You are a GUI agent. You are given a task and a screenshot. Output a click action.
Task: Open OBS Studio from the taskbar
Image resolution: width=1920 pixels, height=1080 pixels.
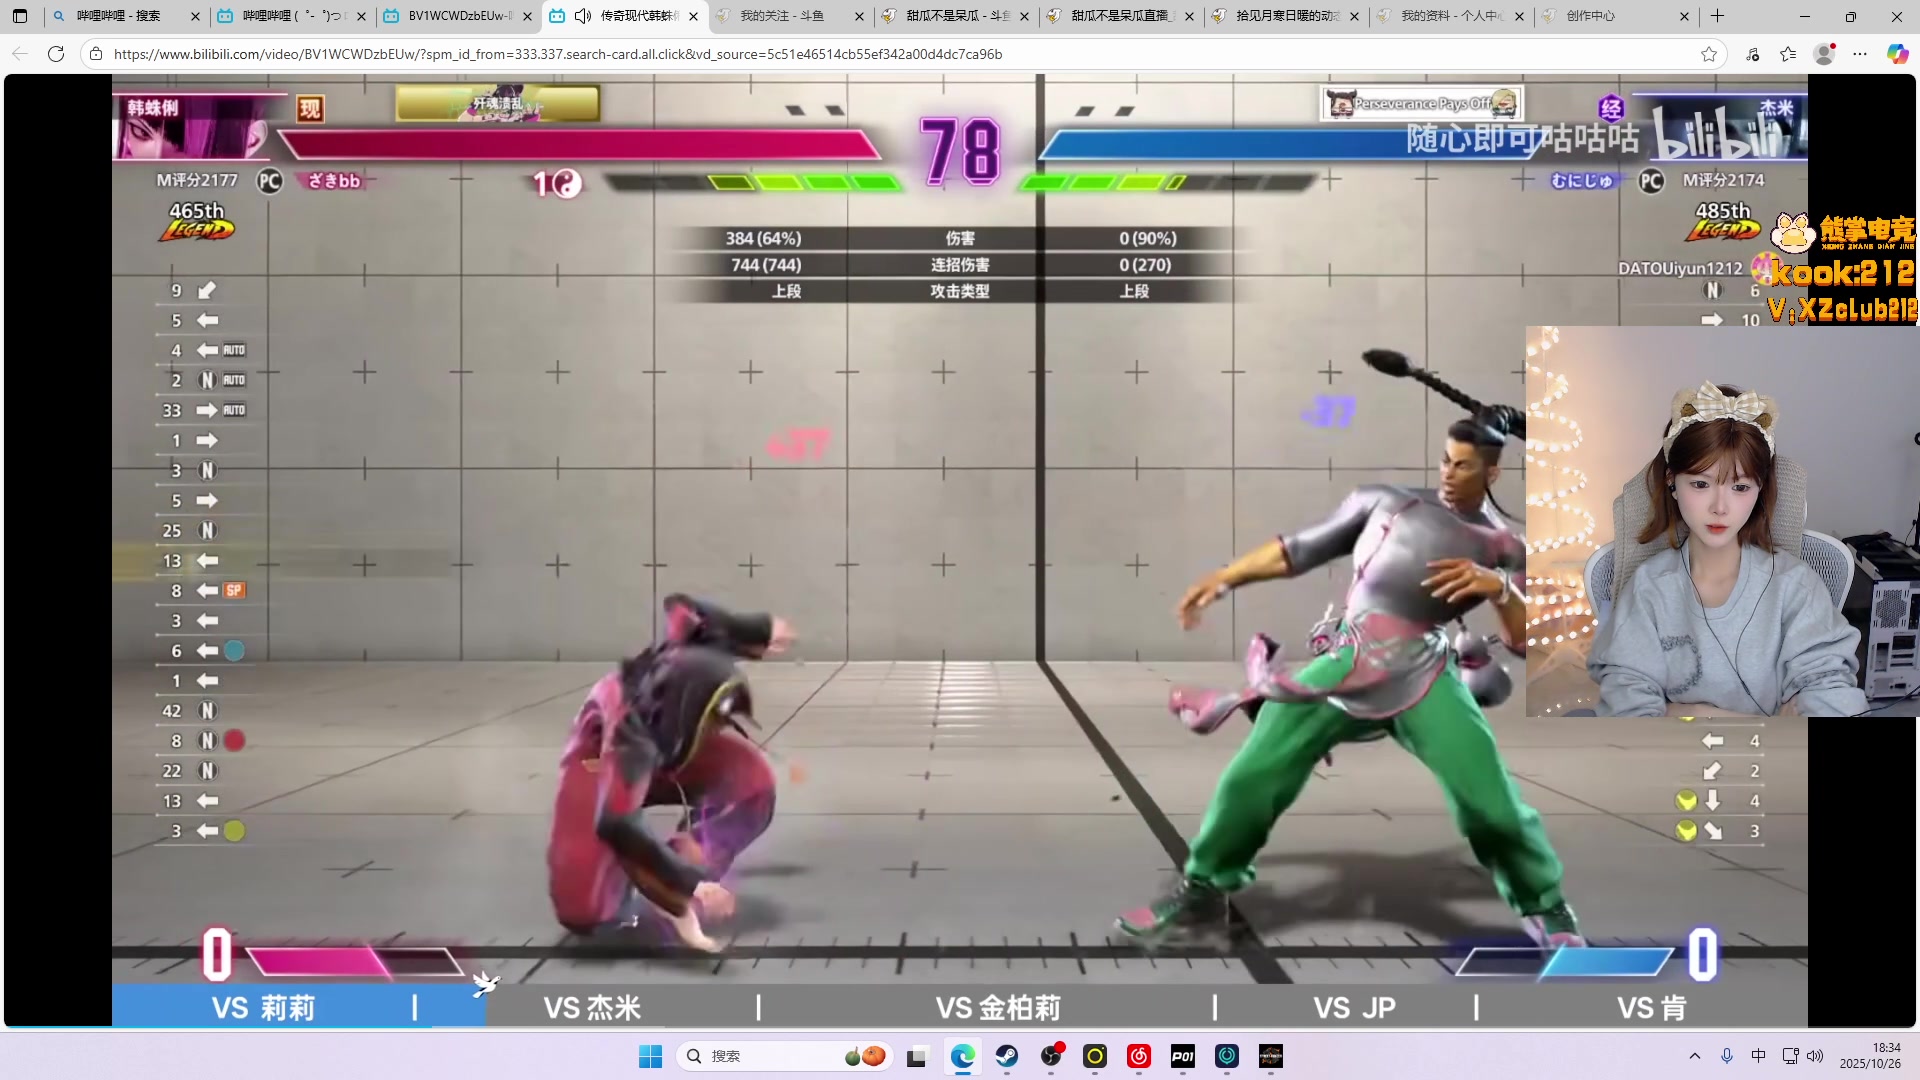coord(1051,1057)
